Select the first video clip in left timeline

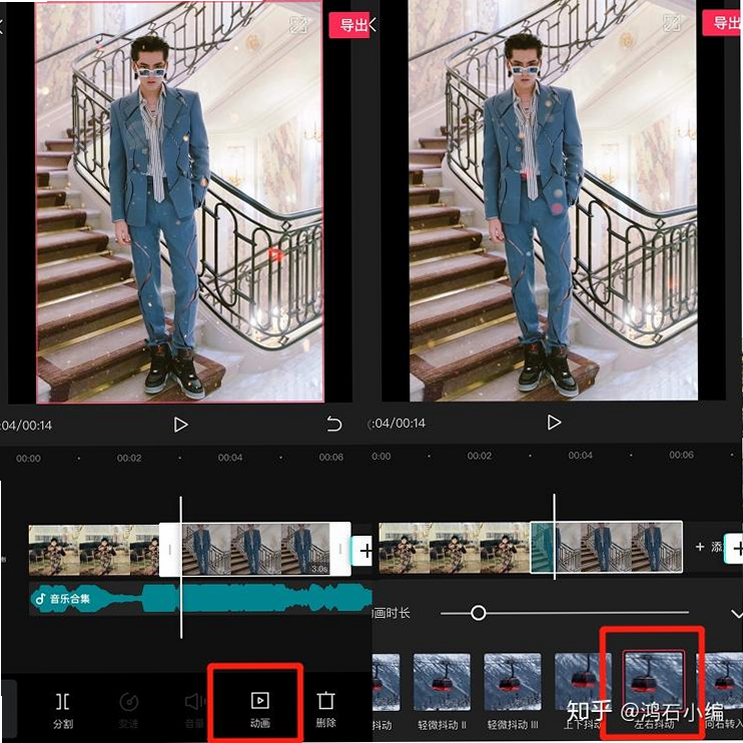pyautogui.click(x=94, y=550)
